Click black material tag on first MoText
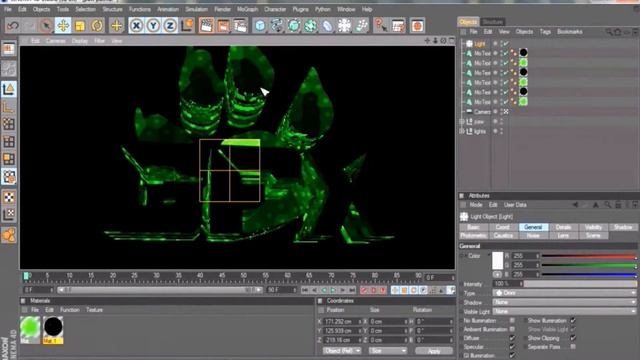 point(523,53)
